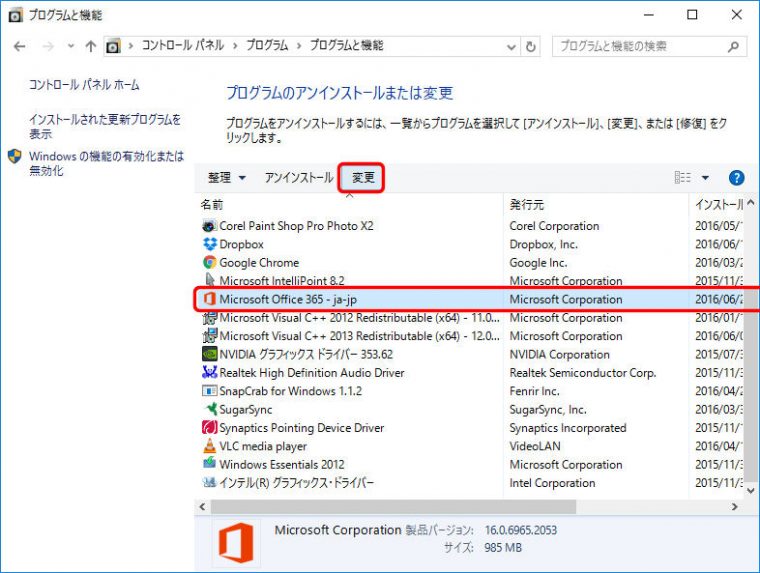Click the Realtek audio driver icon
Viewport: 760px width, 573px height.
(x=209, y=372)
